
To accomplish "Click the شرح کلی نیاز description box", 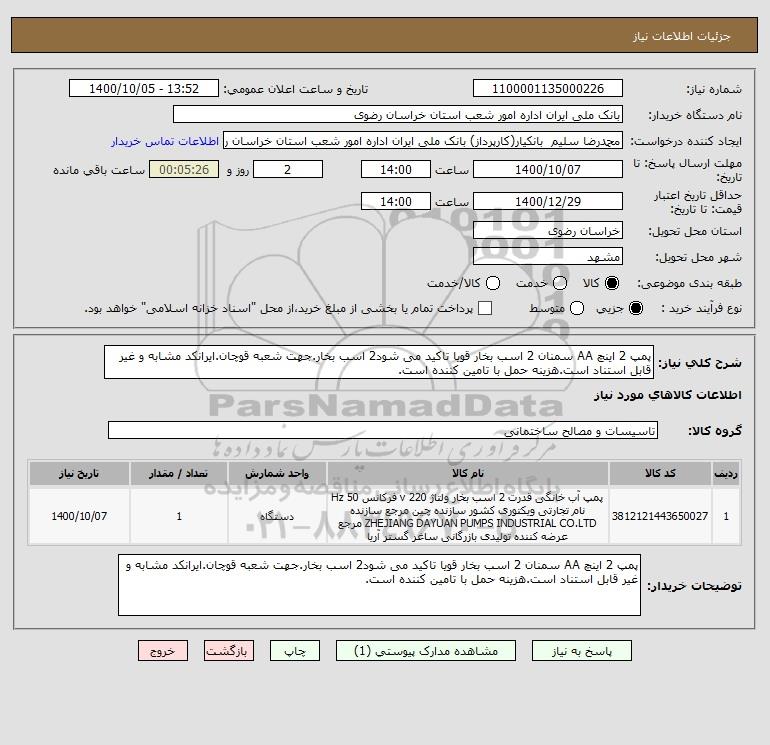I will [x=379, y=362].
